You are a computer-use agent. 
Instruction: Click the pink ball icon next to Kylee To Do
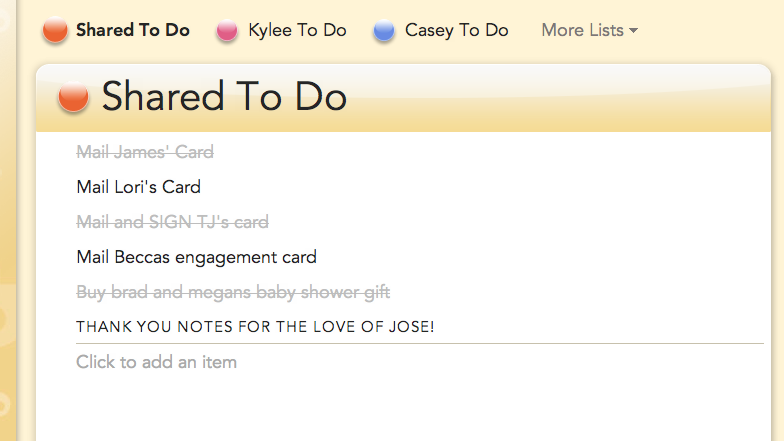coord(228,31)
